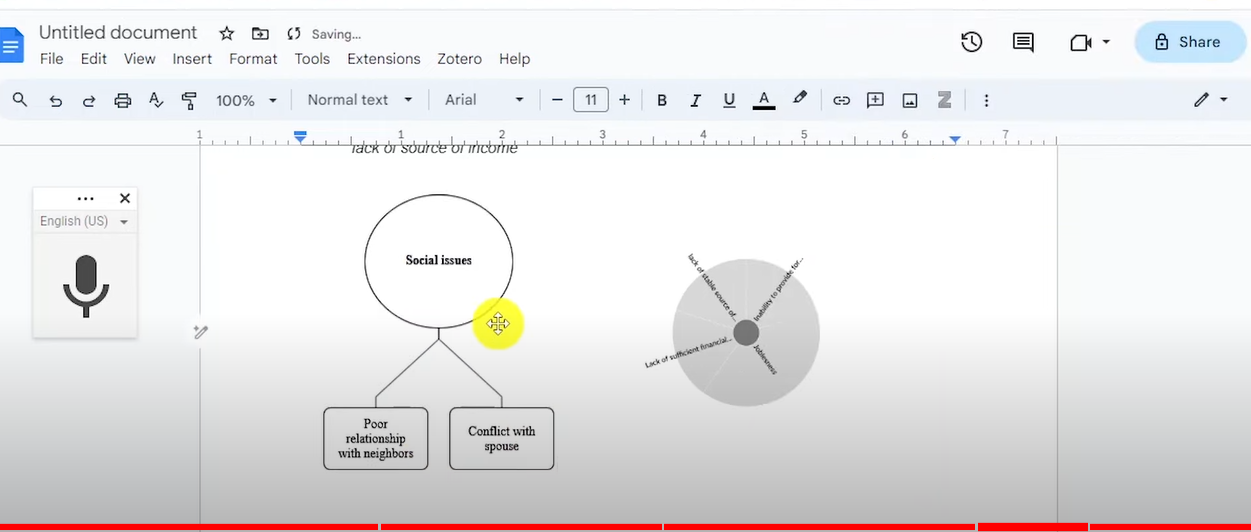Open the Edit menu
The width and height of the screenshot is (1251, 532).
point(94,59)
